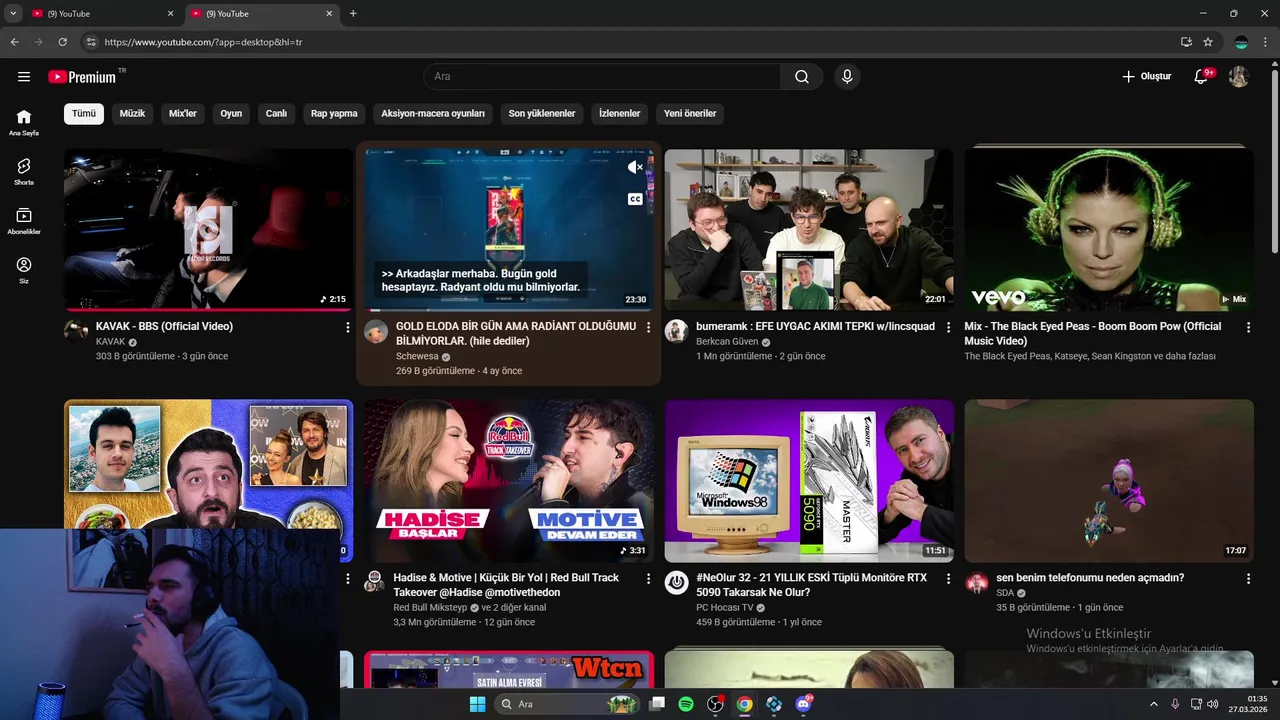Open the notifications bell
1280x720 pixels.
click(x=1202, y=77)
